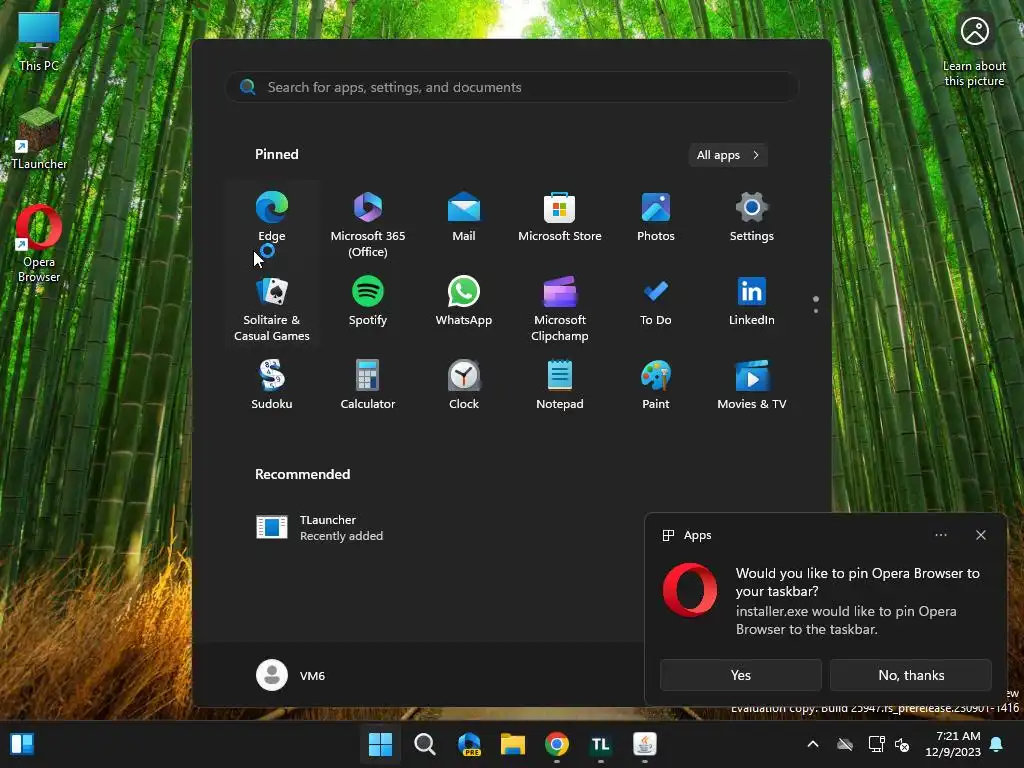1024x768 pixels.
Task: Open clock and date 7:21 AM
Action: click(x=953, y=744)
